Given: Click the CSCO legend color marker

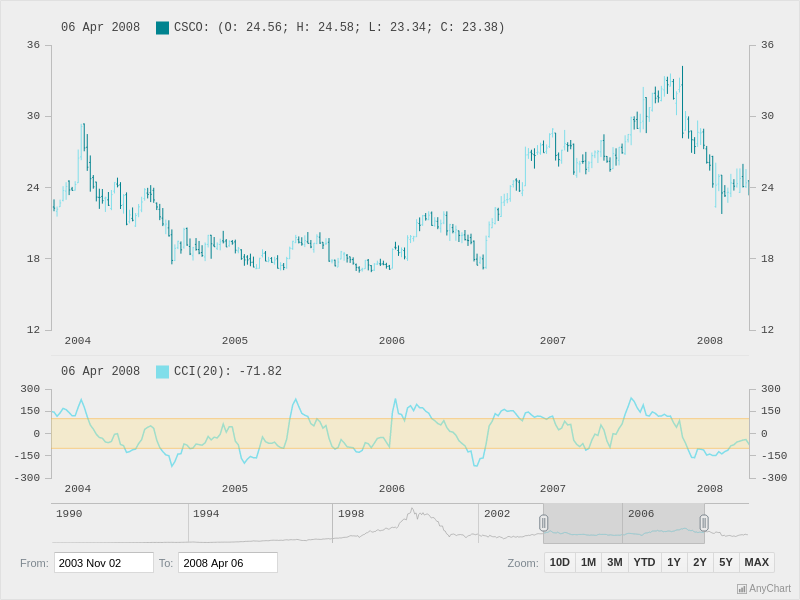Looking at the screenshot, I should (x=162, y=28).
